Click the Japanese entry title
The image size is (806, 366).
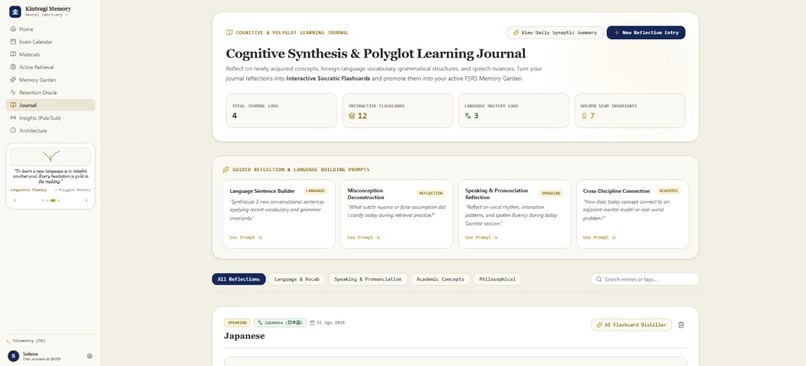[x=244, y=336]
